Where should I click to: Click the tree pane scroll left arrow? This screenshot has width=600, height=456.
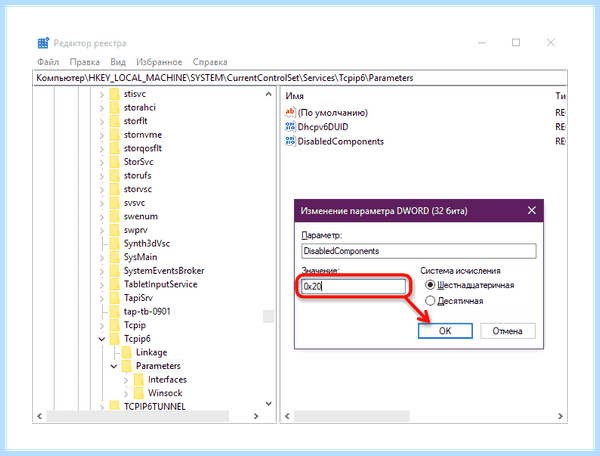click(39, 416)
